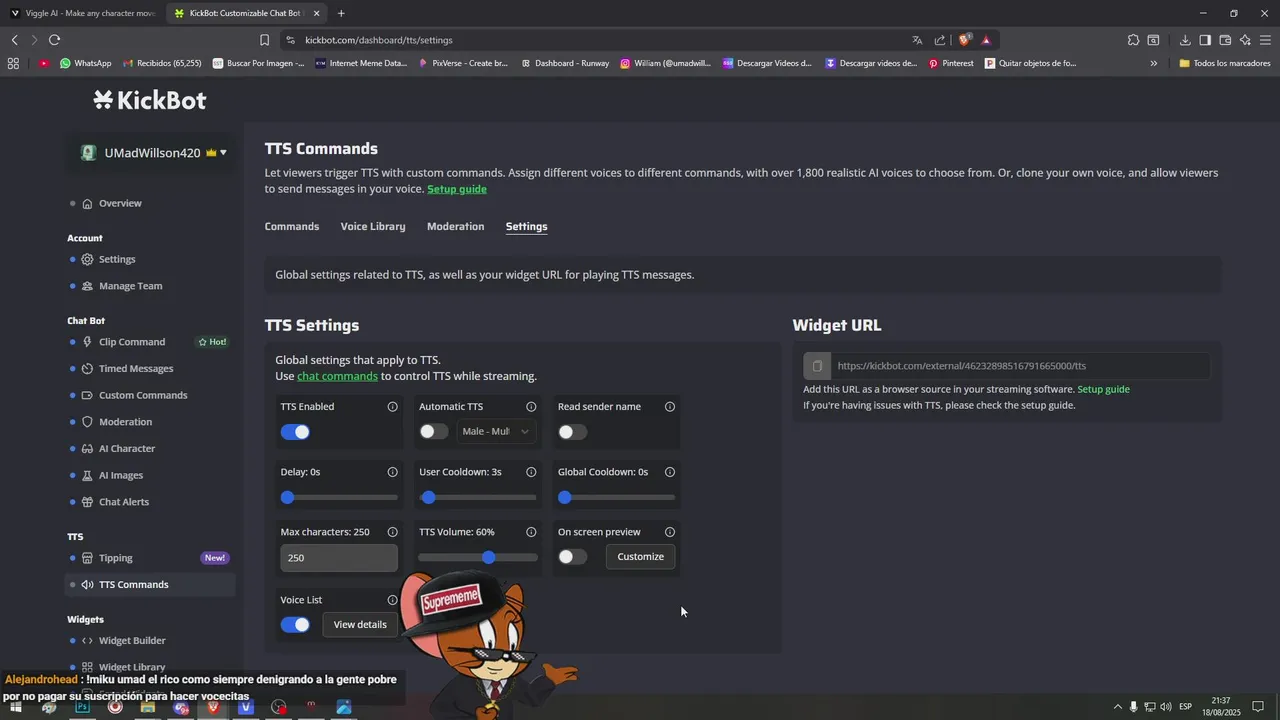Click the translate page icon
The width and height of the screenshot is (1280, 720).
click(x=917, y=40)
